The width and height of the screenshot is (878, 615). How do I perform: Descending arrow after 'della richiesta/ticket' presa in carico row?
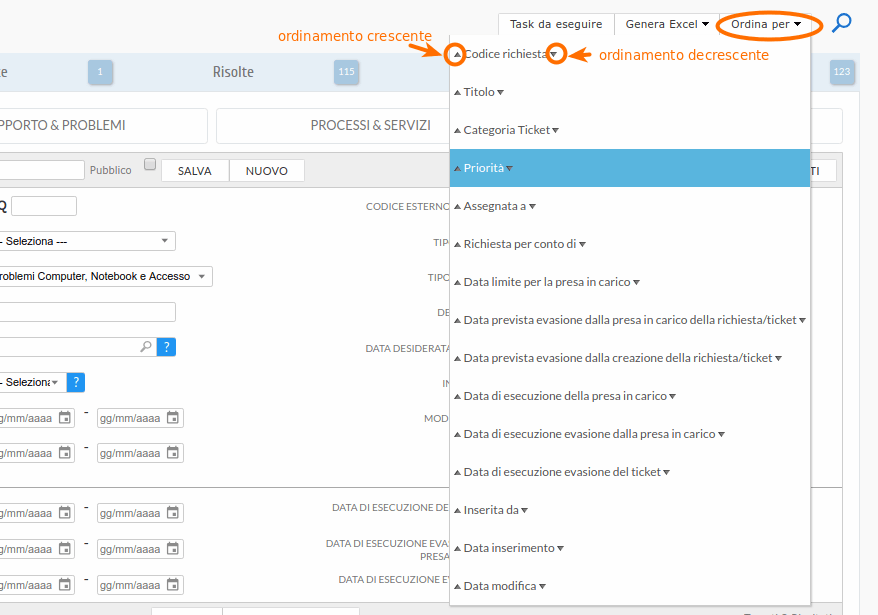pyautogui.click(x=802, y=320)
